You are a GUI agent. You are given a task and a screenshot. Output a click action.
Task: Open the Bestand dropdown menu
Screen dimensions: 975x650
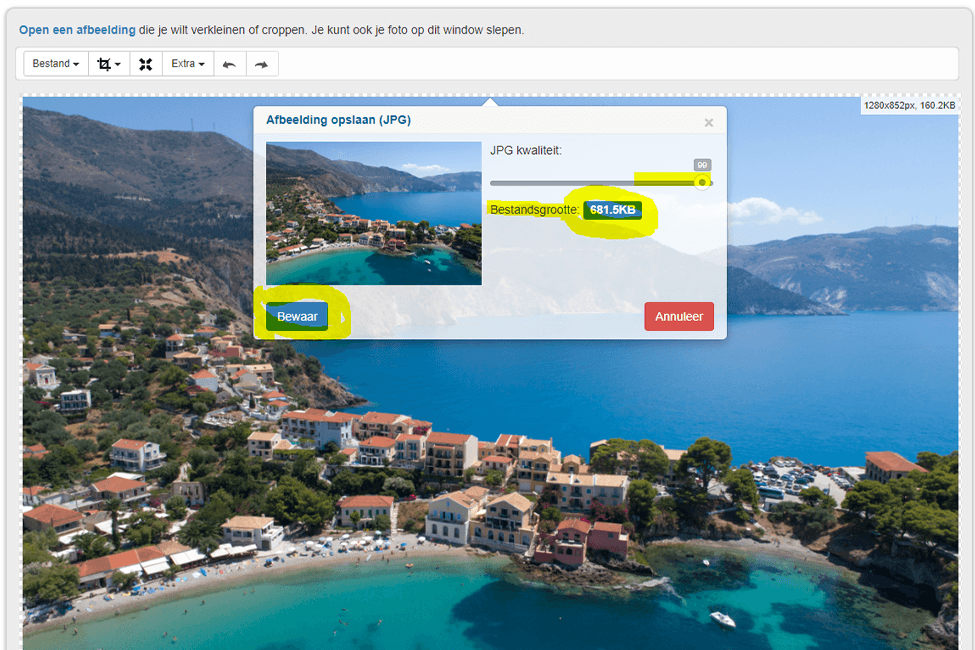point(56,63)
